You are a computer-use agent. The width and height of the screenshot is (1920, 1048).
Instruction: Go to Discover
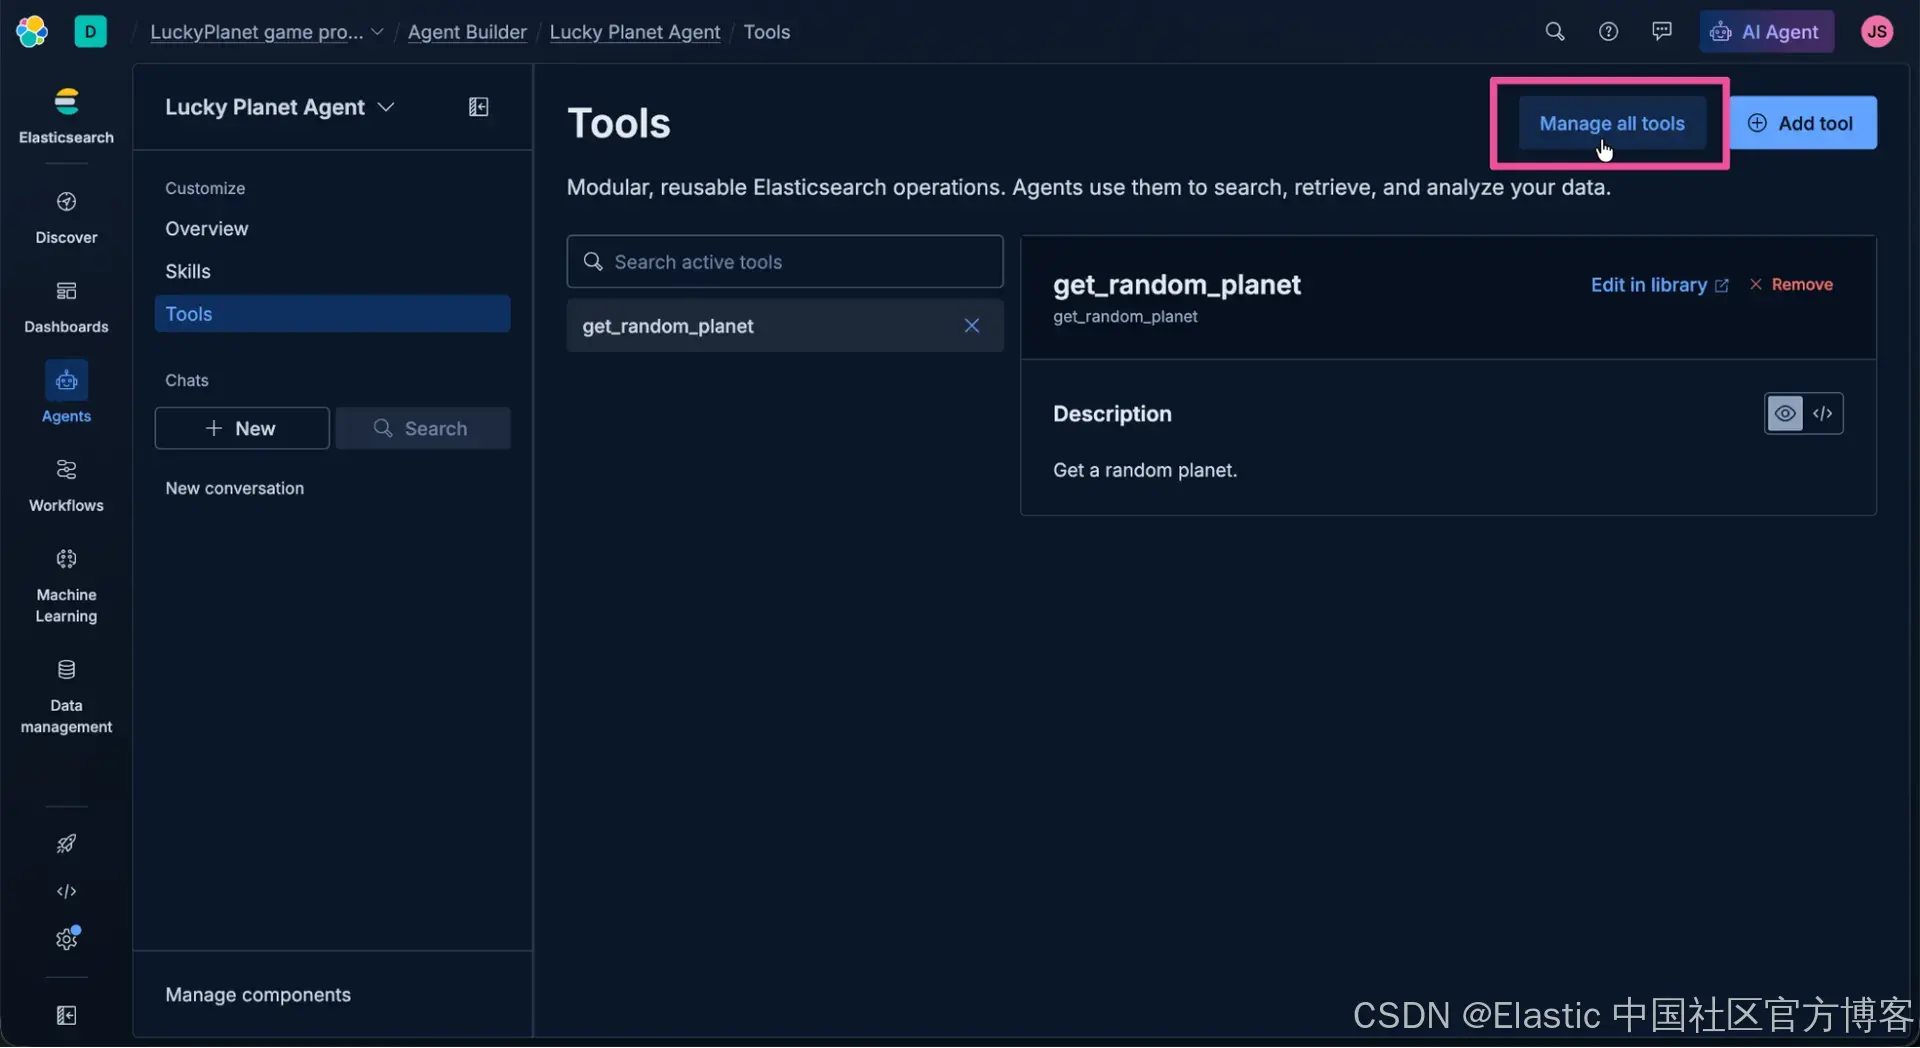[66, 217]
